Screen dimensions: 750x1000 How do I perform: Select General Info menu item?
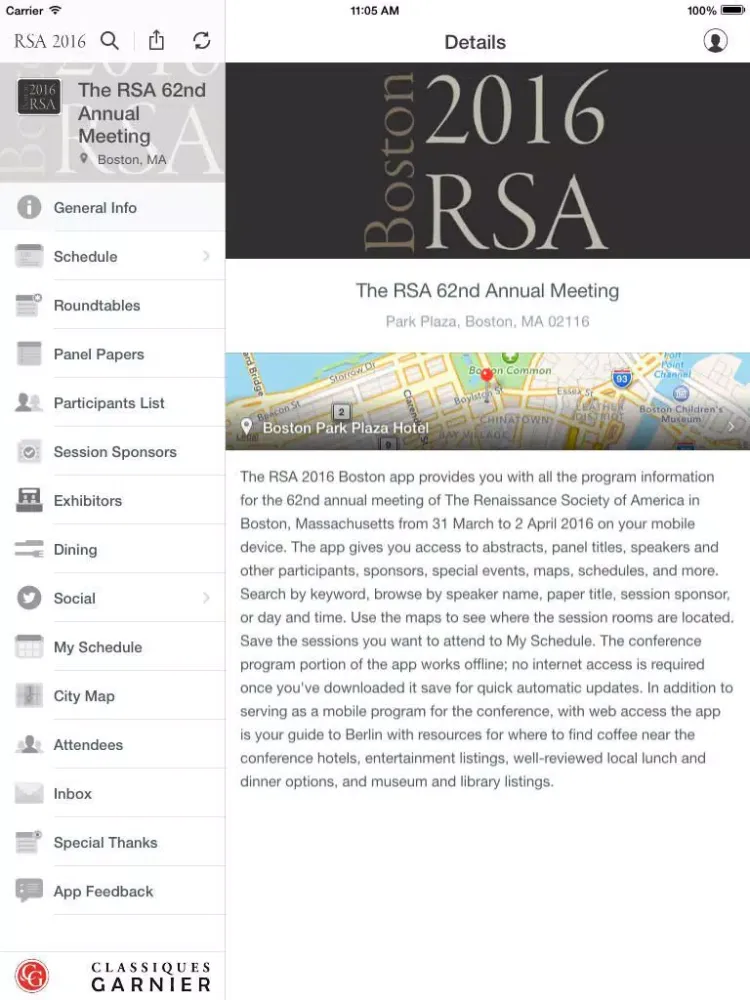[x=95, y=208]
